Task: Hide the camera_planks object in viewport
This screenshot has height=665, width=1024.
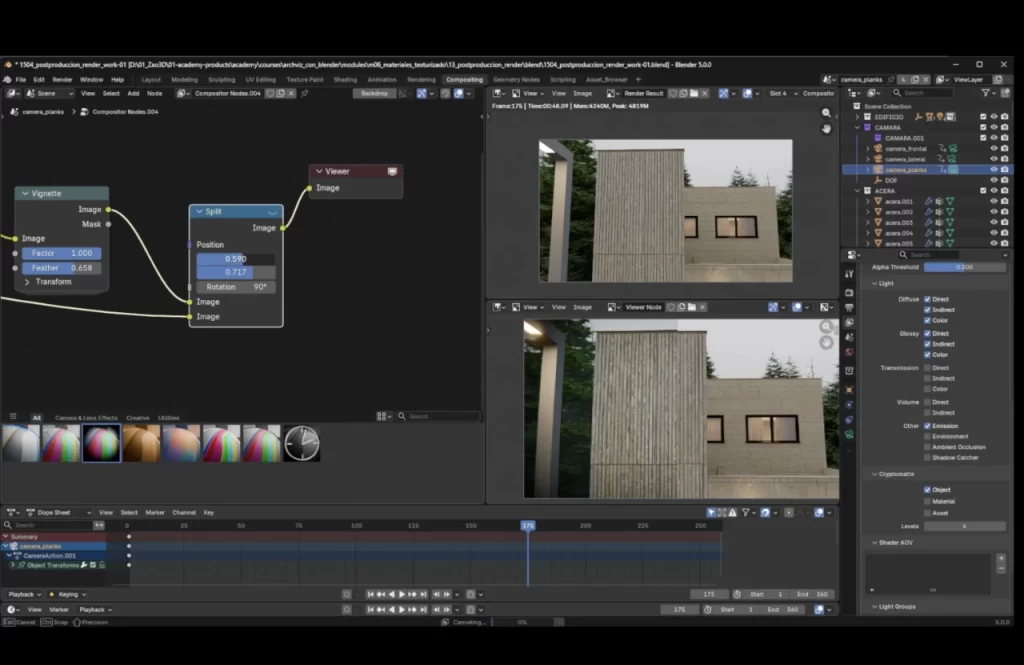Action: (x=993, y=169)
